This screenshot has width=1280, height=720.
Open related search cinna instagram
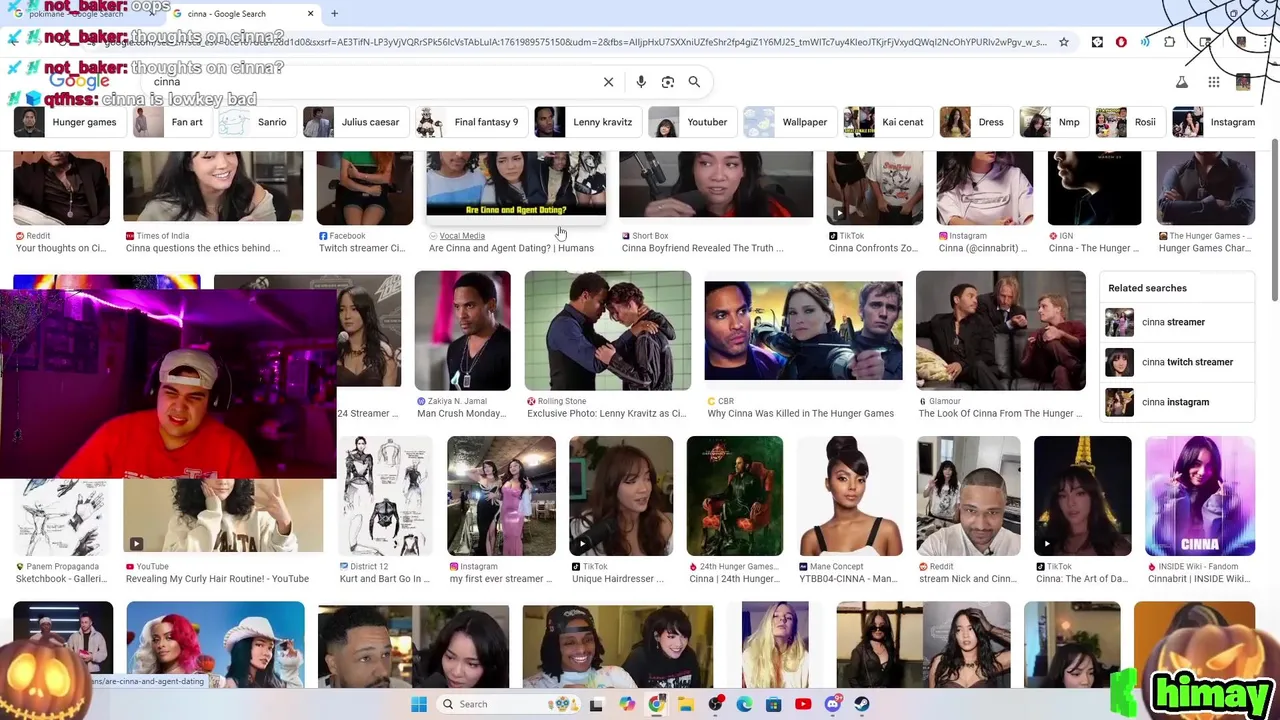tap(1179, 402)
